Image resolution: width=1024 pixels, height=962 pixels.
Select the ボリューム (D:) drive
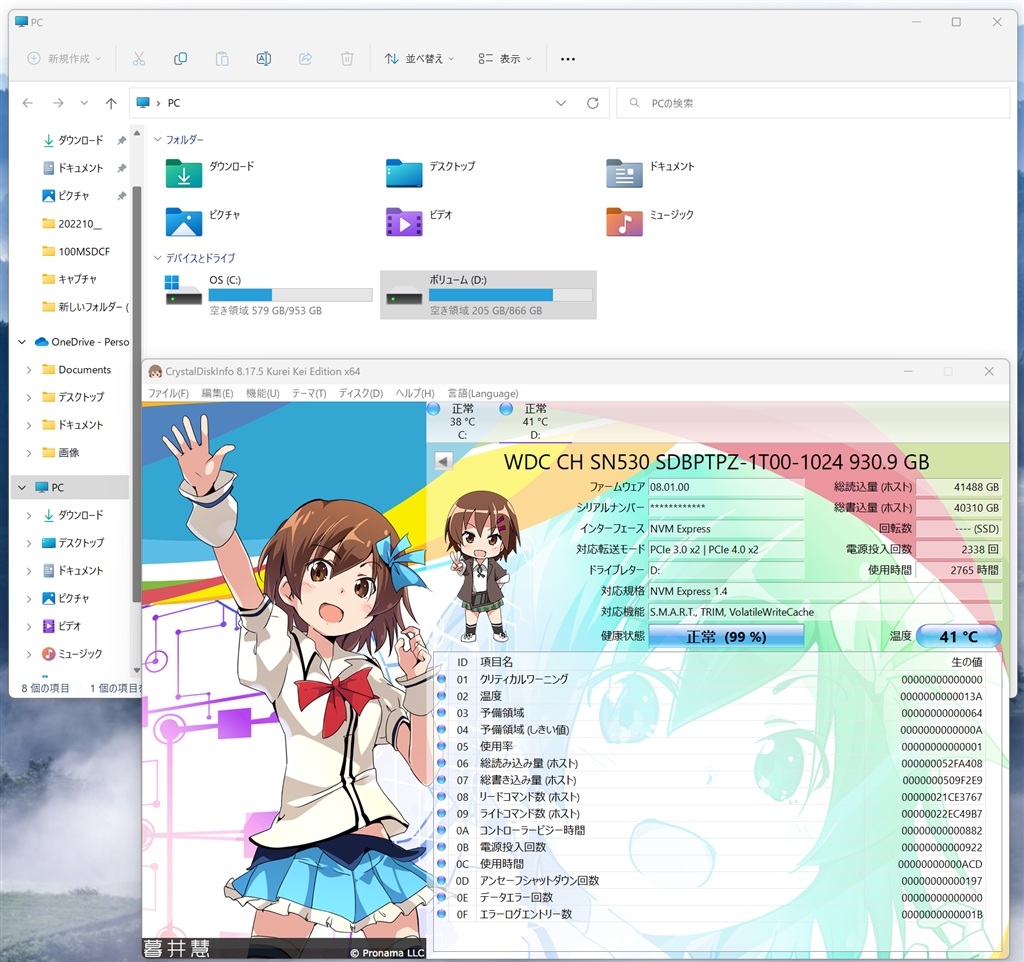click(x=488, y=295)
